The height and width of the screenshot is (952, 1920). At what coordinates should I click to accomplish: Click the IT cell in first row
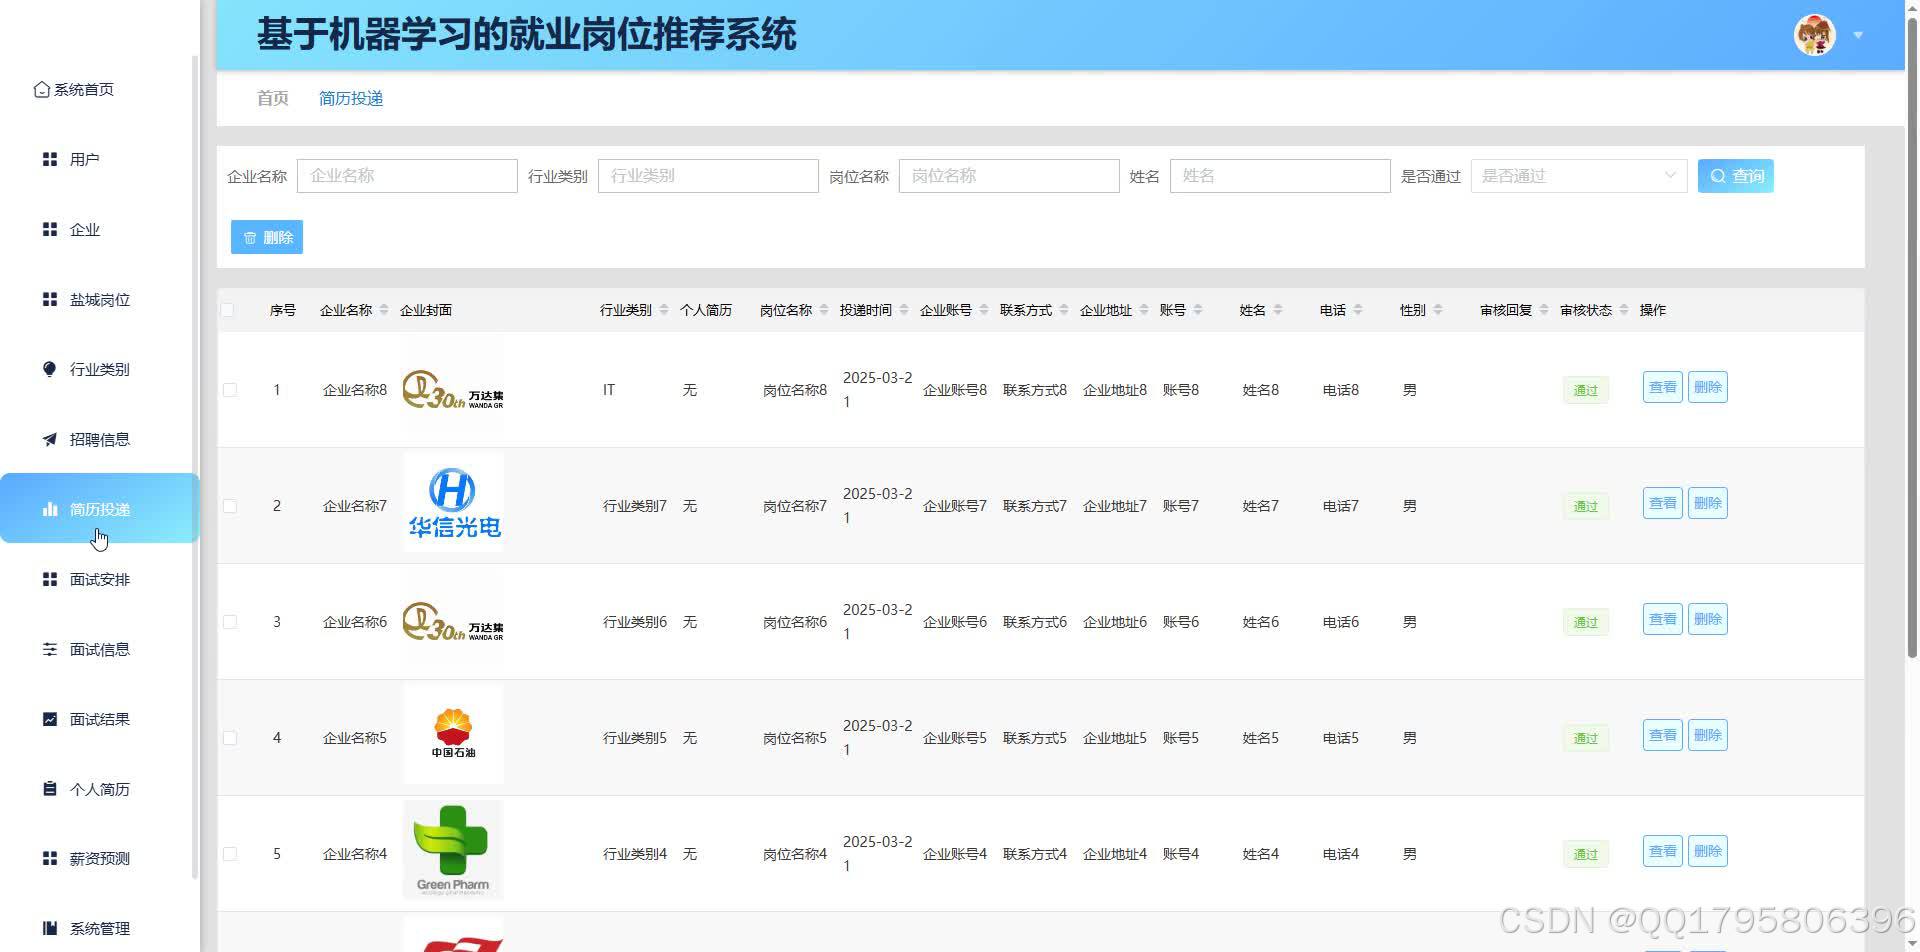(609, 390)
